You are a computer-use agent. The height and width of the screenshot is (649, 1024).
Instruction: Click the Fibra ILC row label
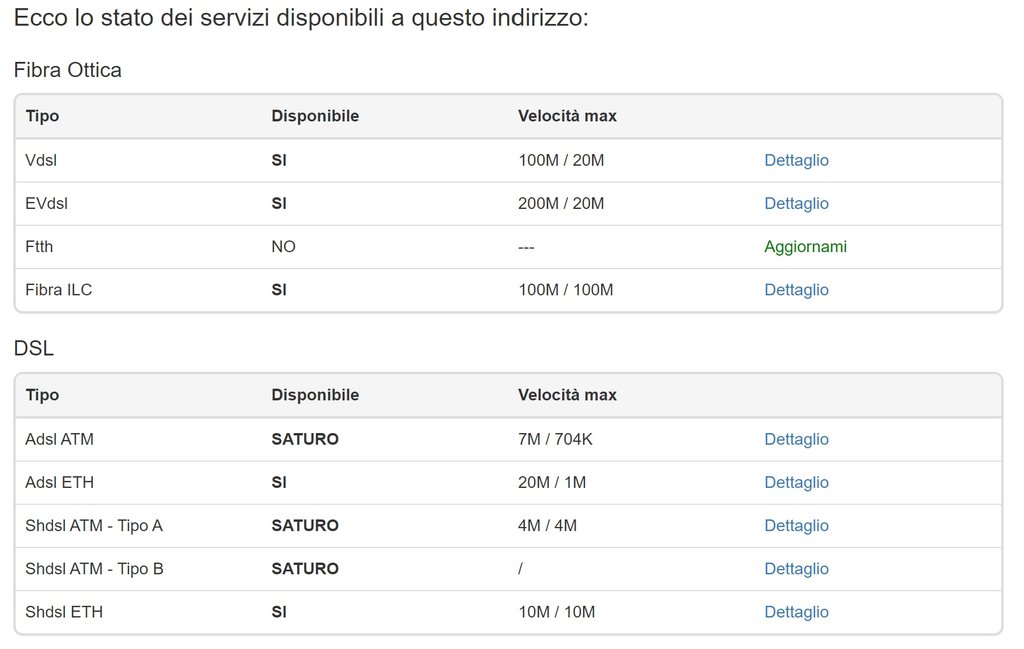coord(59,290)
